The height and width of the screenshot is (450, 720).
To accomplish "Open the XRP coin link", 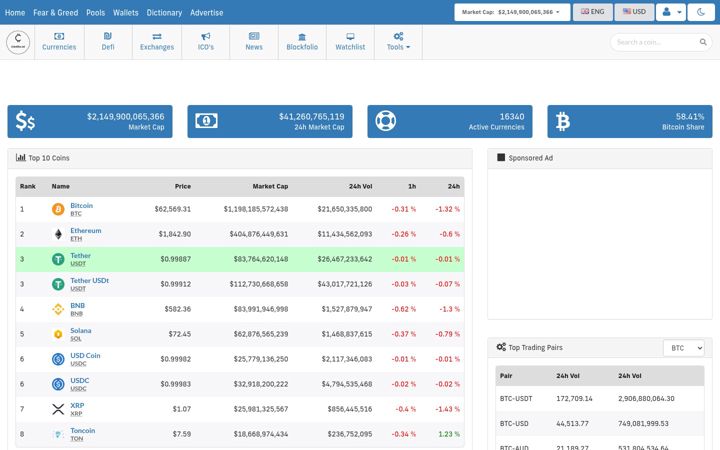I will coord(77,405).
